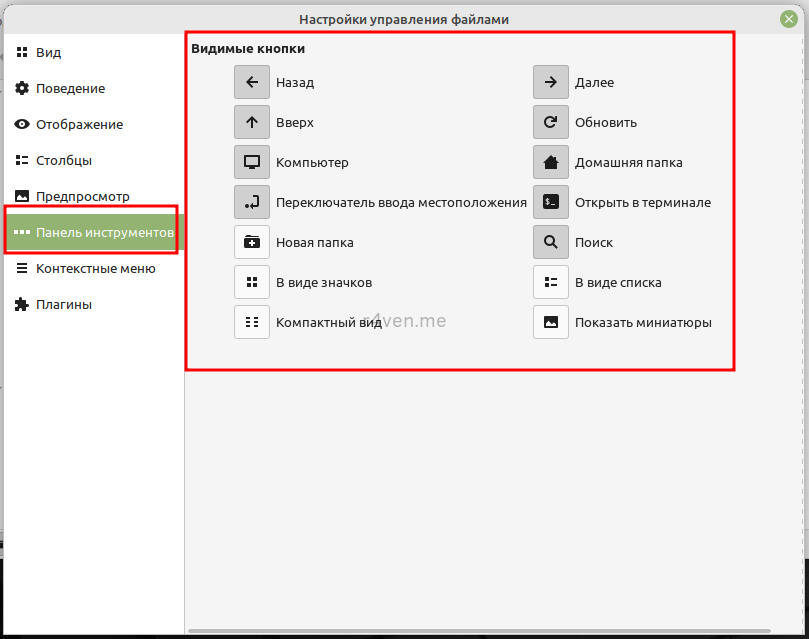Click the Поиск magnifier icon button
The image size is (809, 639).
[x=551, y=242]
